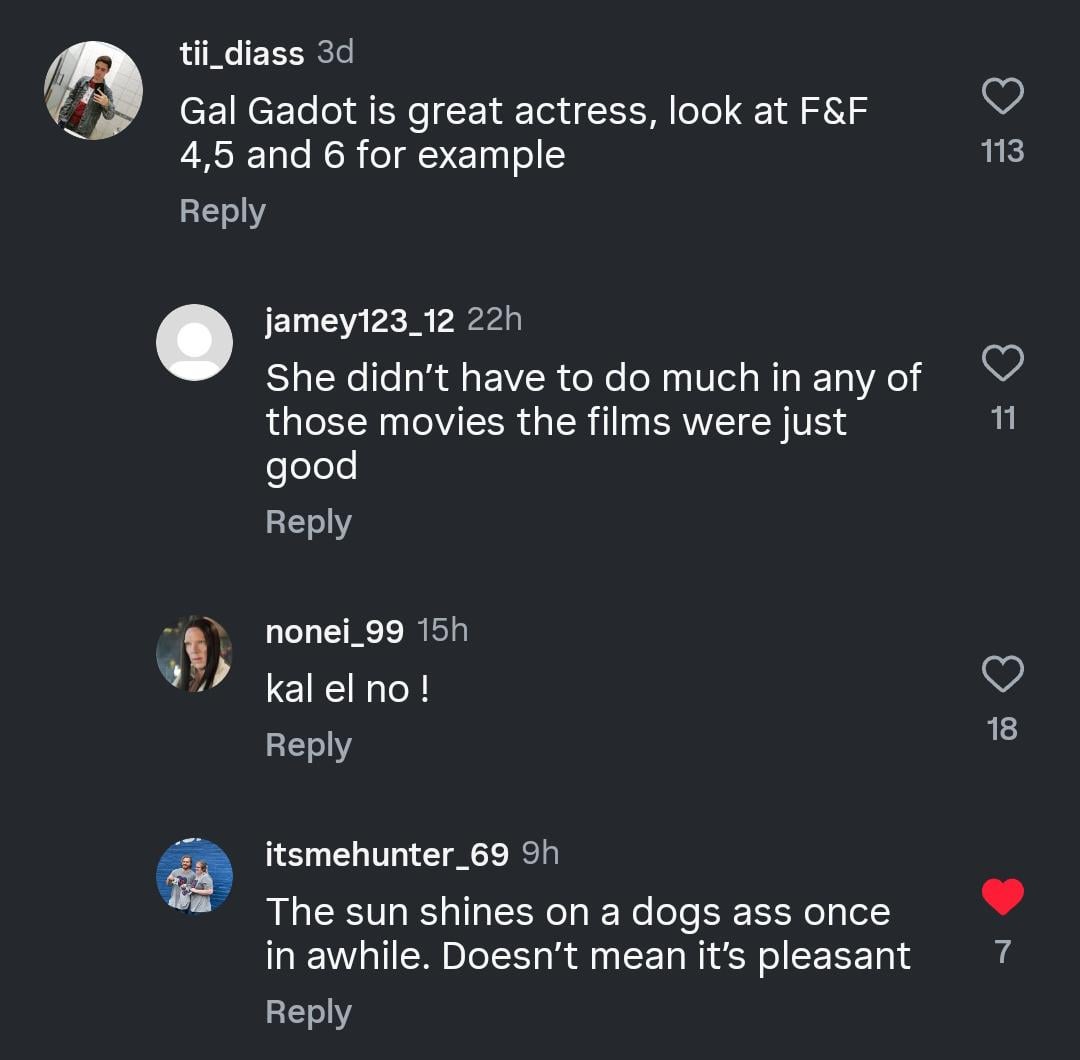Tap the heart on nonei_99's comment
The image size is (1080, 1060).
coord(1002,674)
